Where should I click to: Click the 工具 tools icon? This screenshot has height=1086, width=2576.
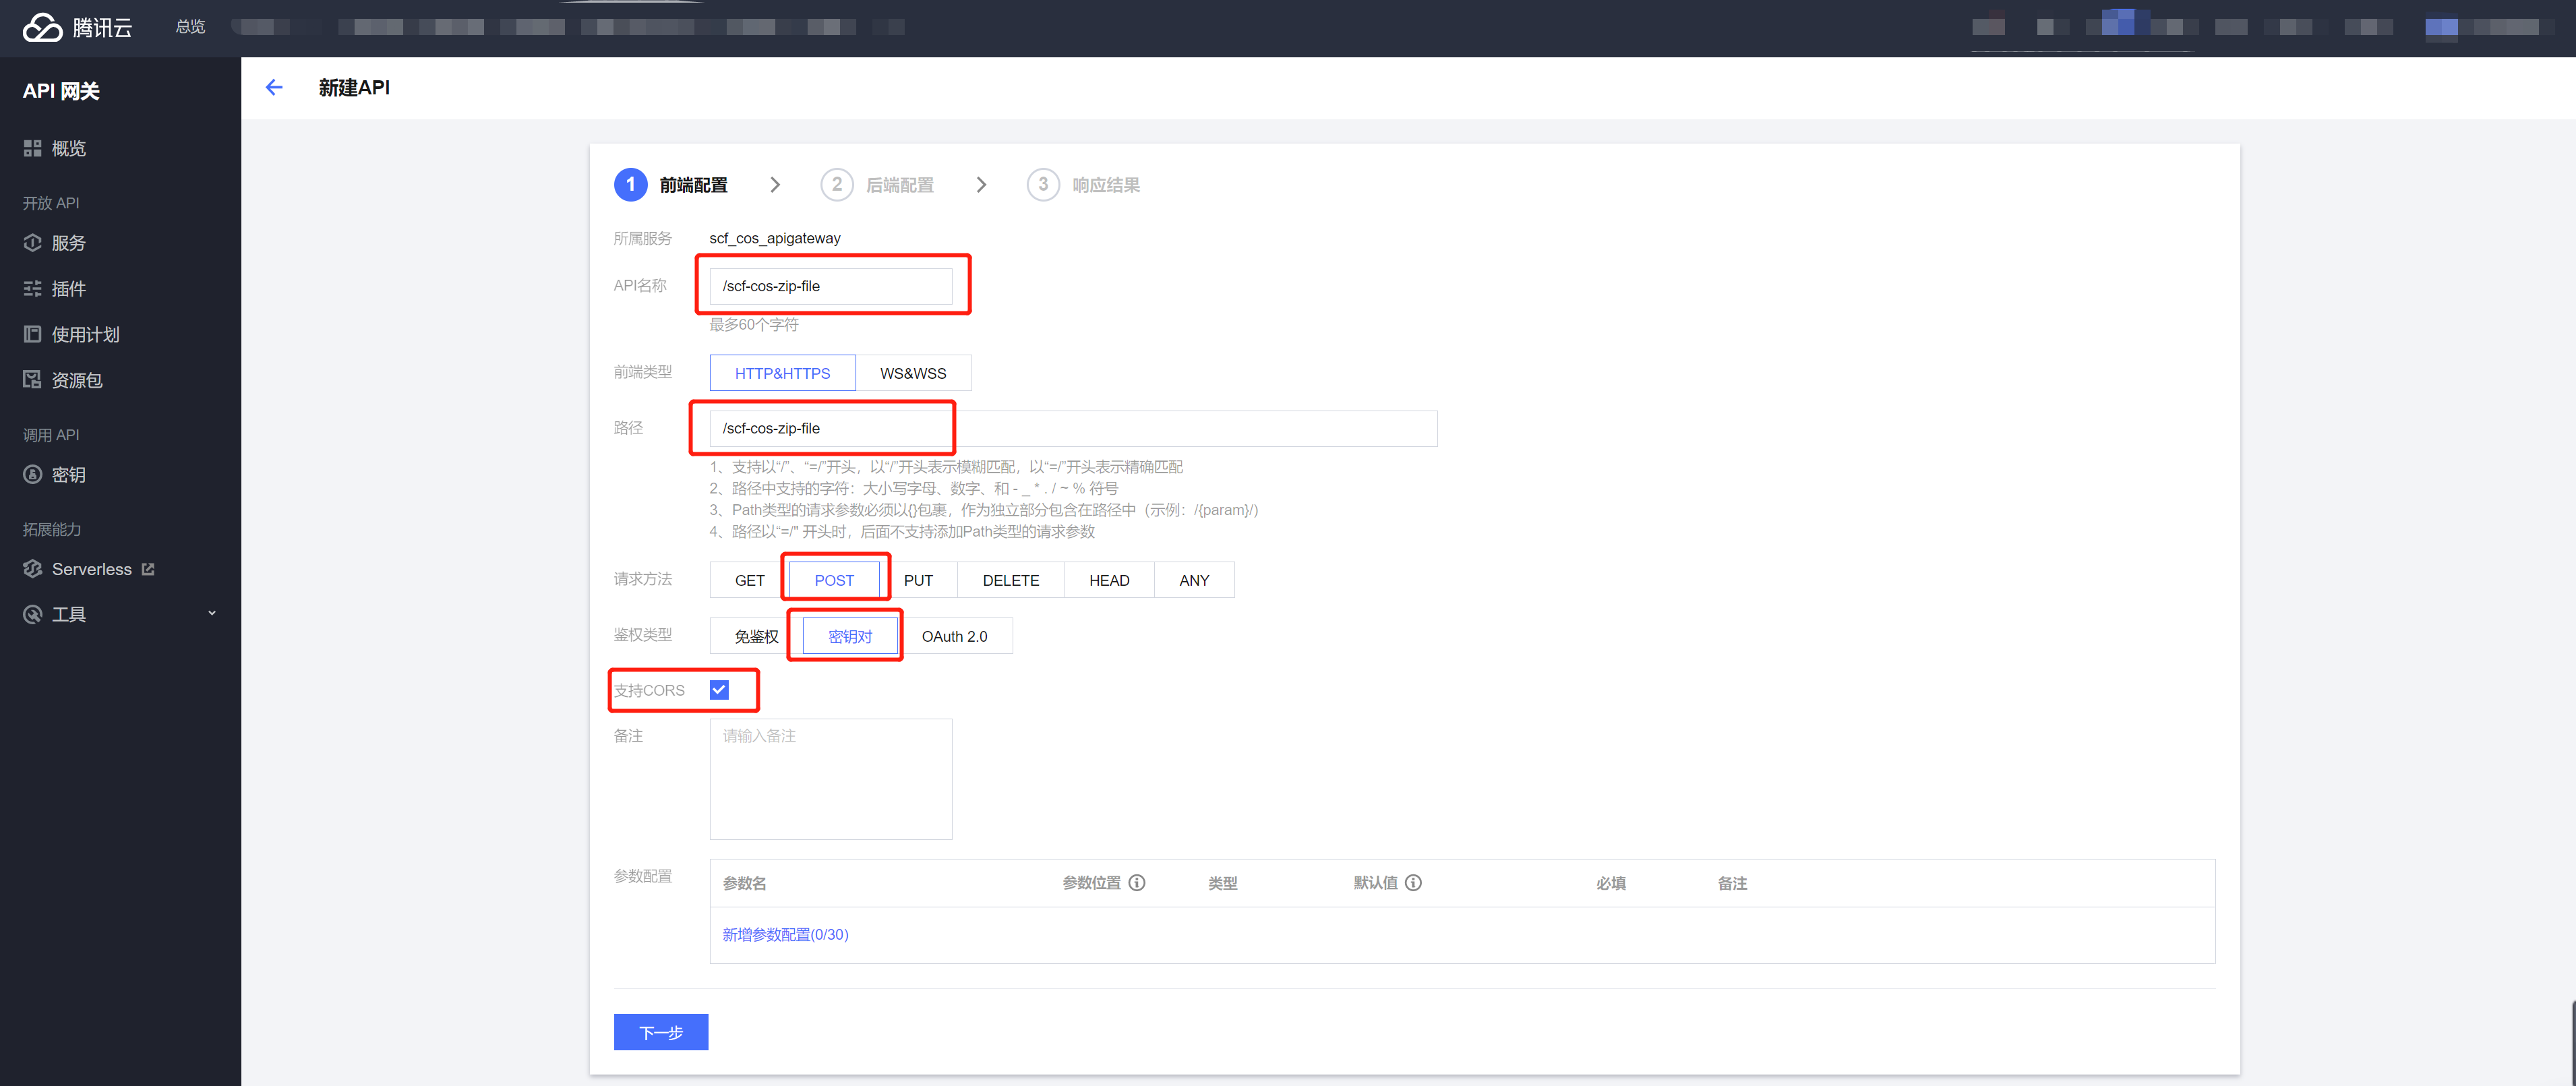pos(32,614)
